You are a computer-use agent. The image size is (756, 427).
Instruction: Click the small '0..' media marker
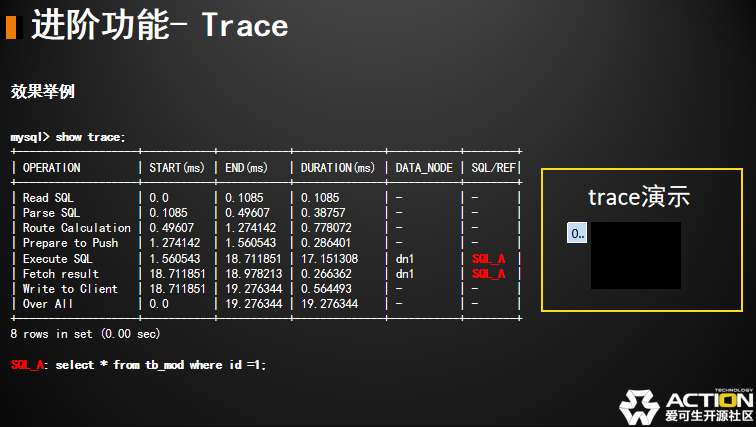click(x=577, y=233)
